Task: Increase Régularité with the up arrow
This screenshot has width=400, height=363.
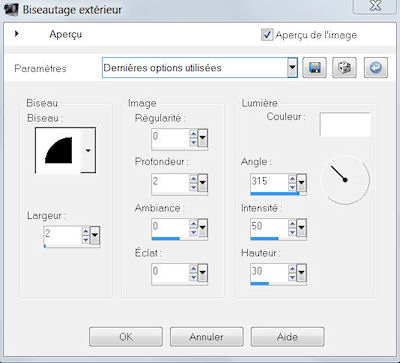Action: 193,134
